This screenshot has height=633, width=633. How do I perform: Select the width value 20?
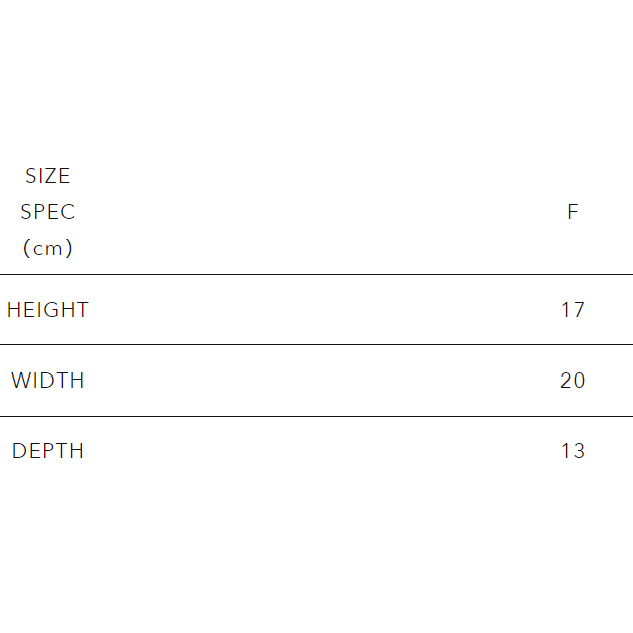573,381
